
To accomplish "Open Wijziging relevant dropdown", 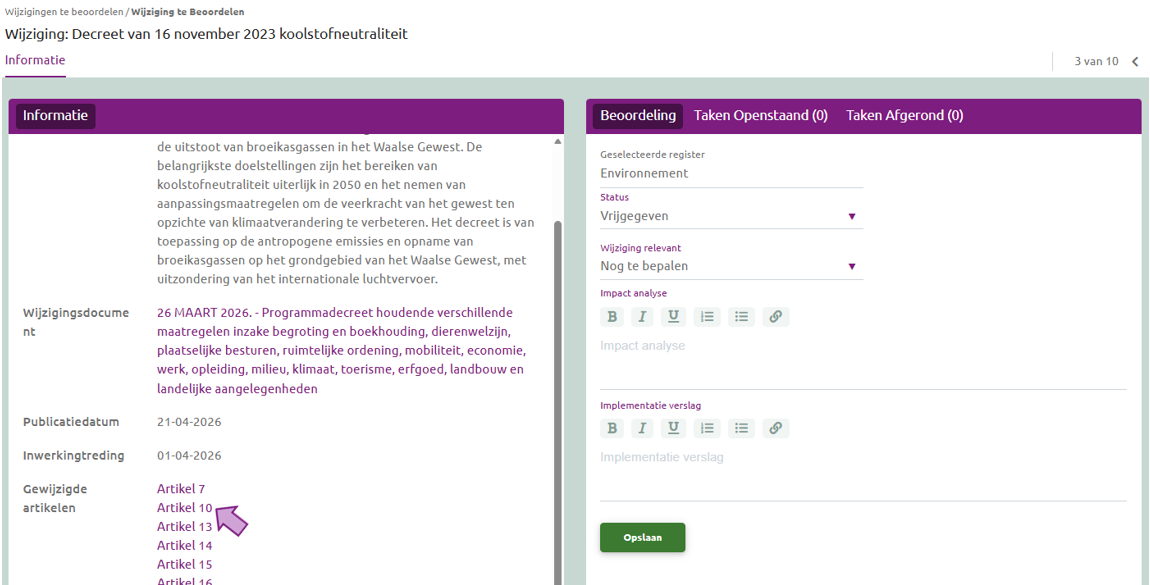I will click(731, 266).
